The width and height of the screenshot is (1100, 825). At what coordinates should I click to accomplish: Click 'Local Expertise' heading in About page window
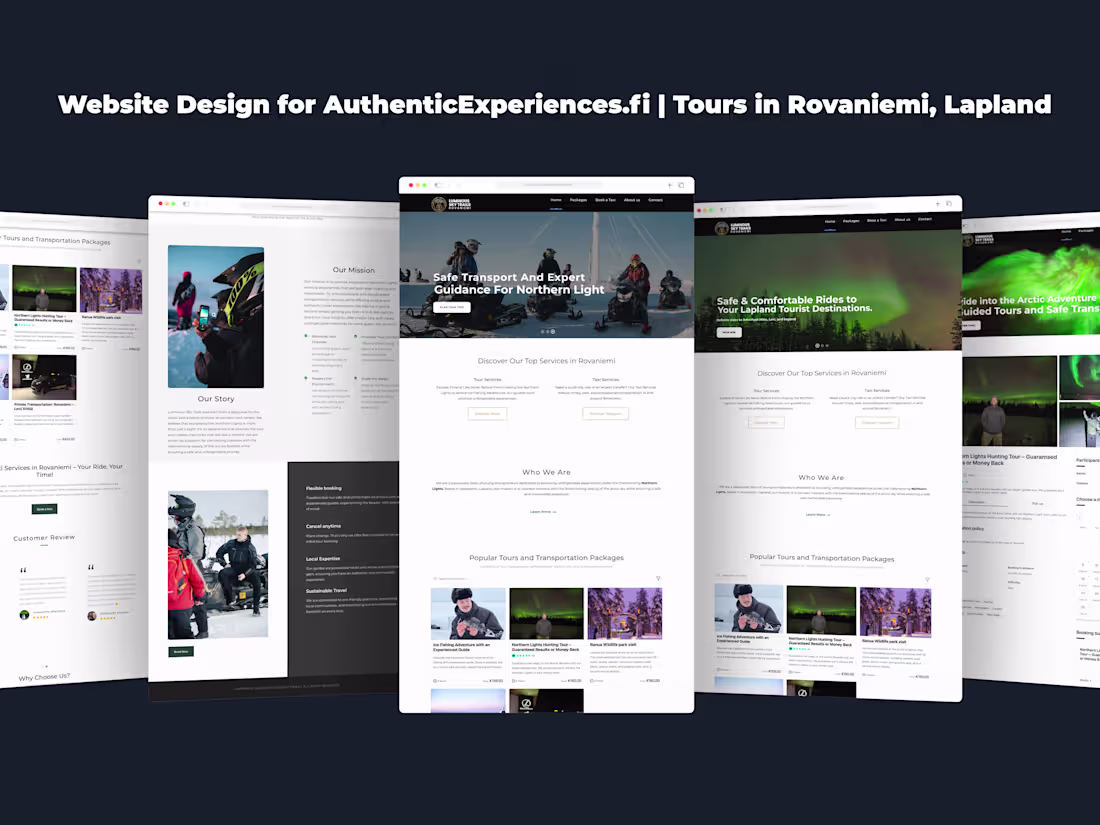pos(323,558)
